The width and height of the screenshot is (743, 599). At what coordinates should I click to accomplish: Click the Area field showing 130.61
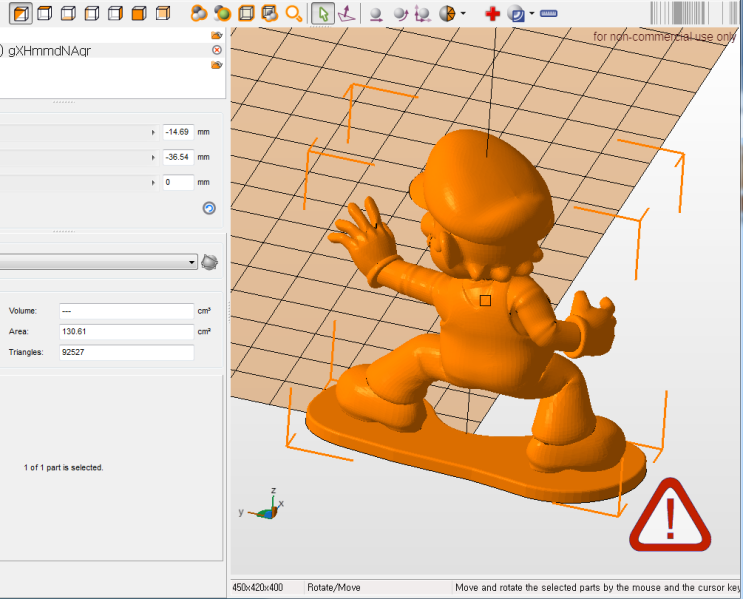pyautogui.click(x=127, y=332)
